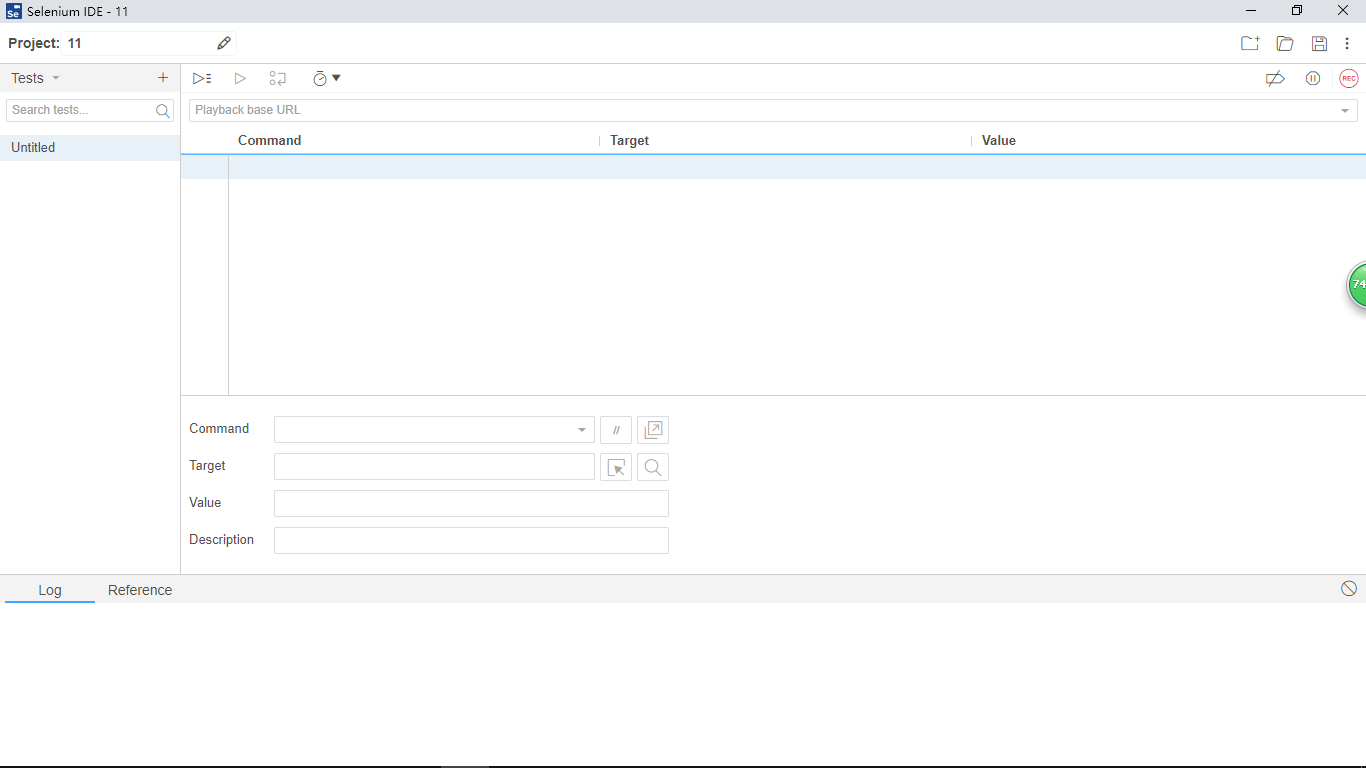Add a new test with plus icon
The image size is (1366, 768).
tap(163, 78)
